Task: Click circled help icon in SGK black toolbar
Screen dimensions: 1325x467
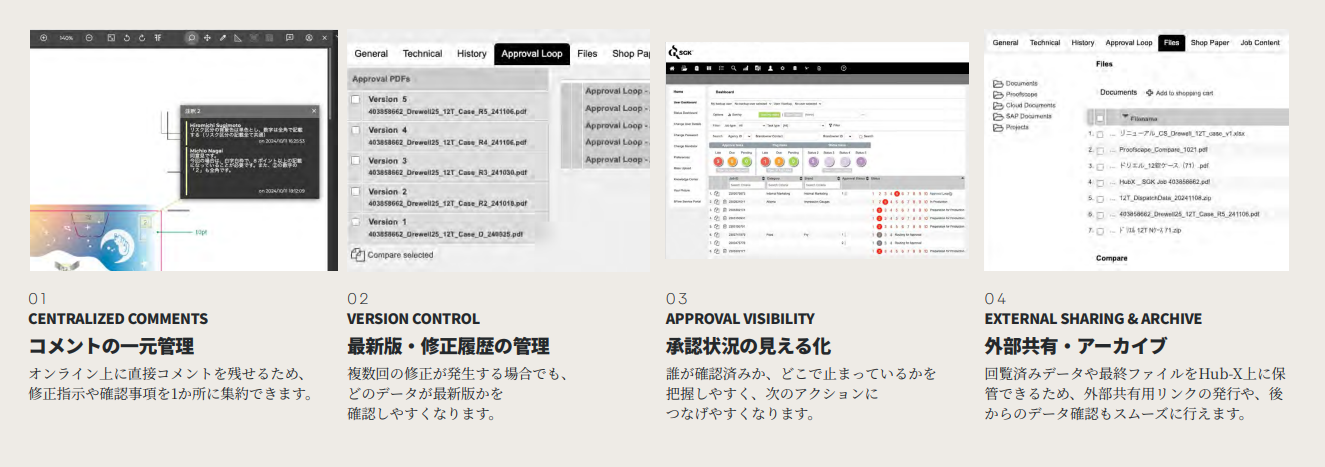Action: tap(844, 68)
